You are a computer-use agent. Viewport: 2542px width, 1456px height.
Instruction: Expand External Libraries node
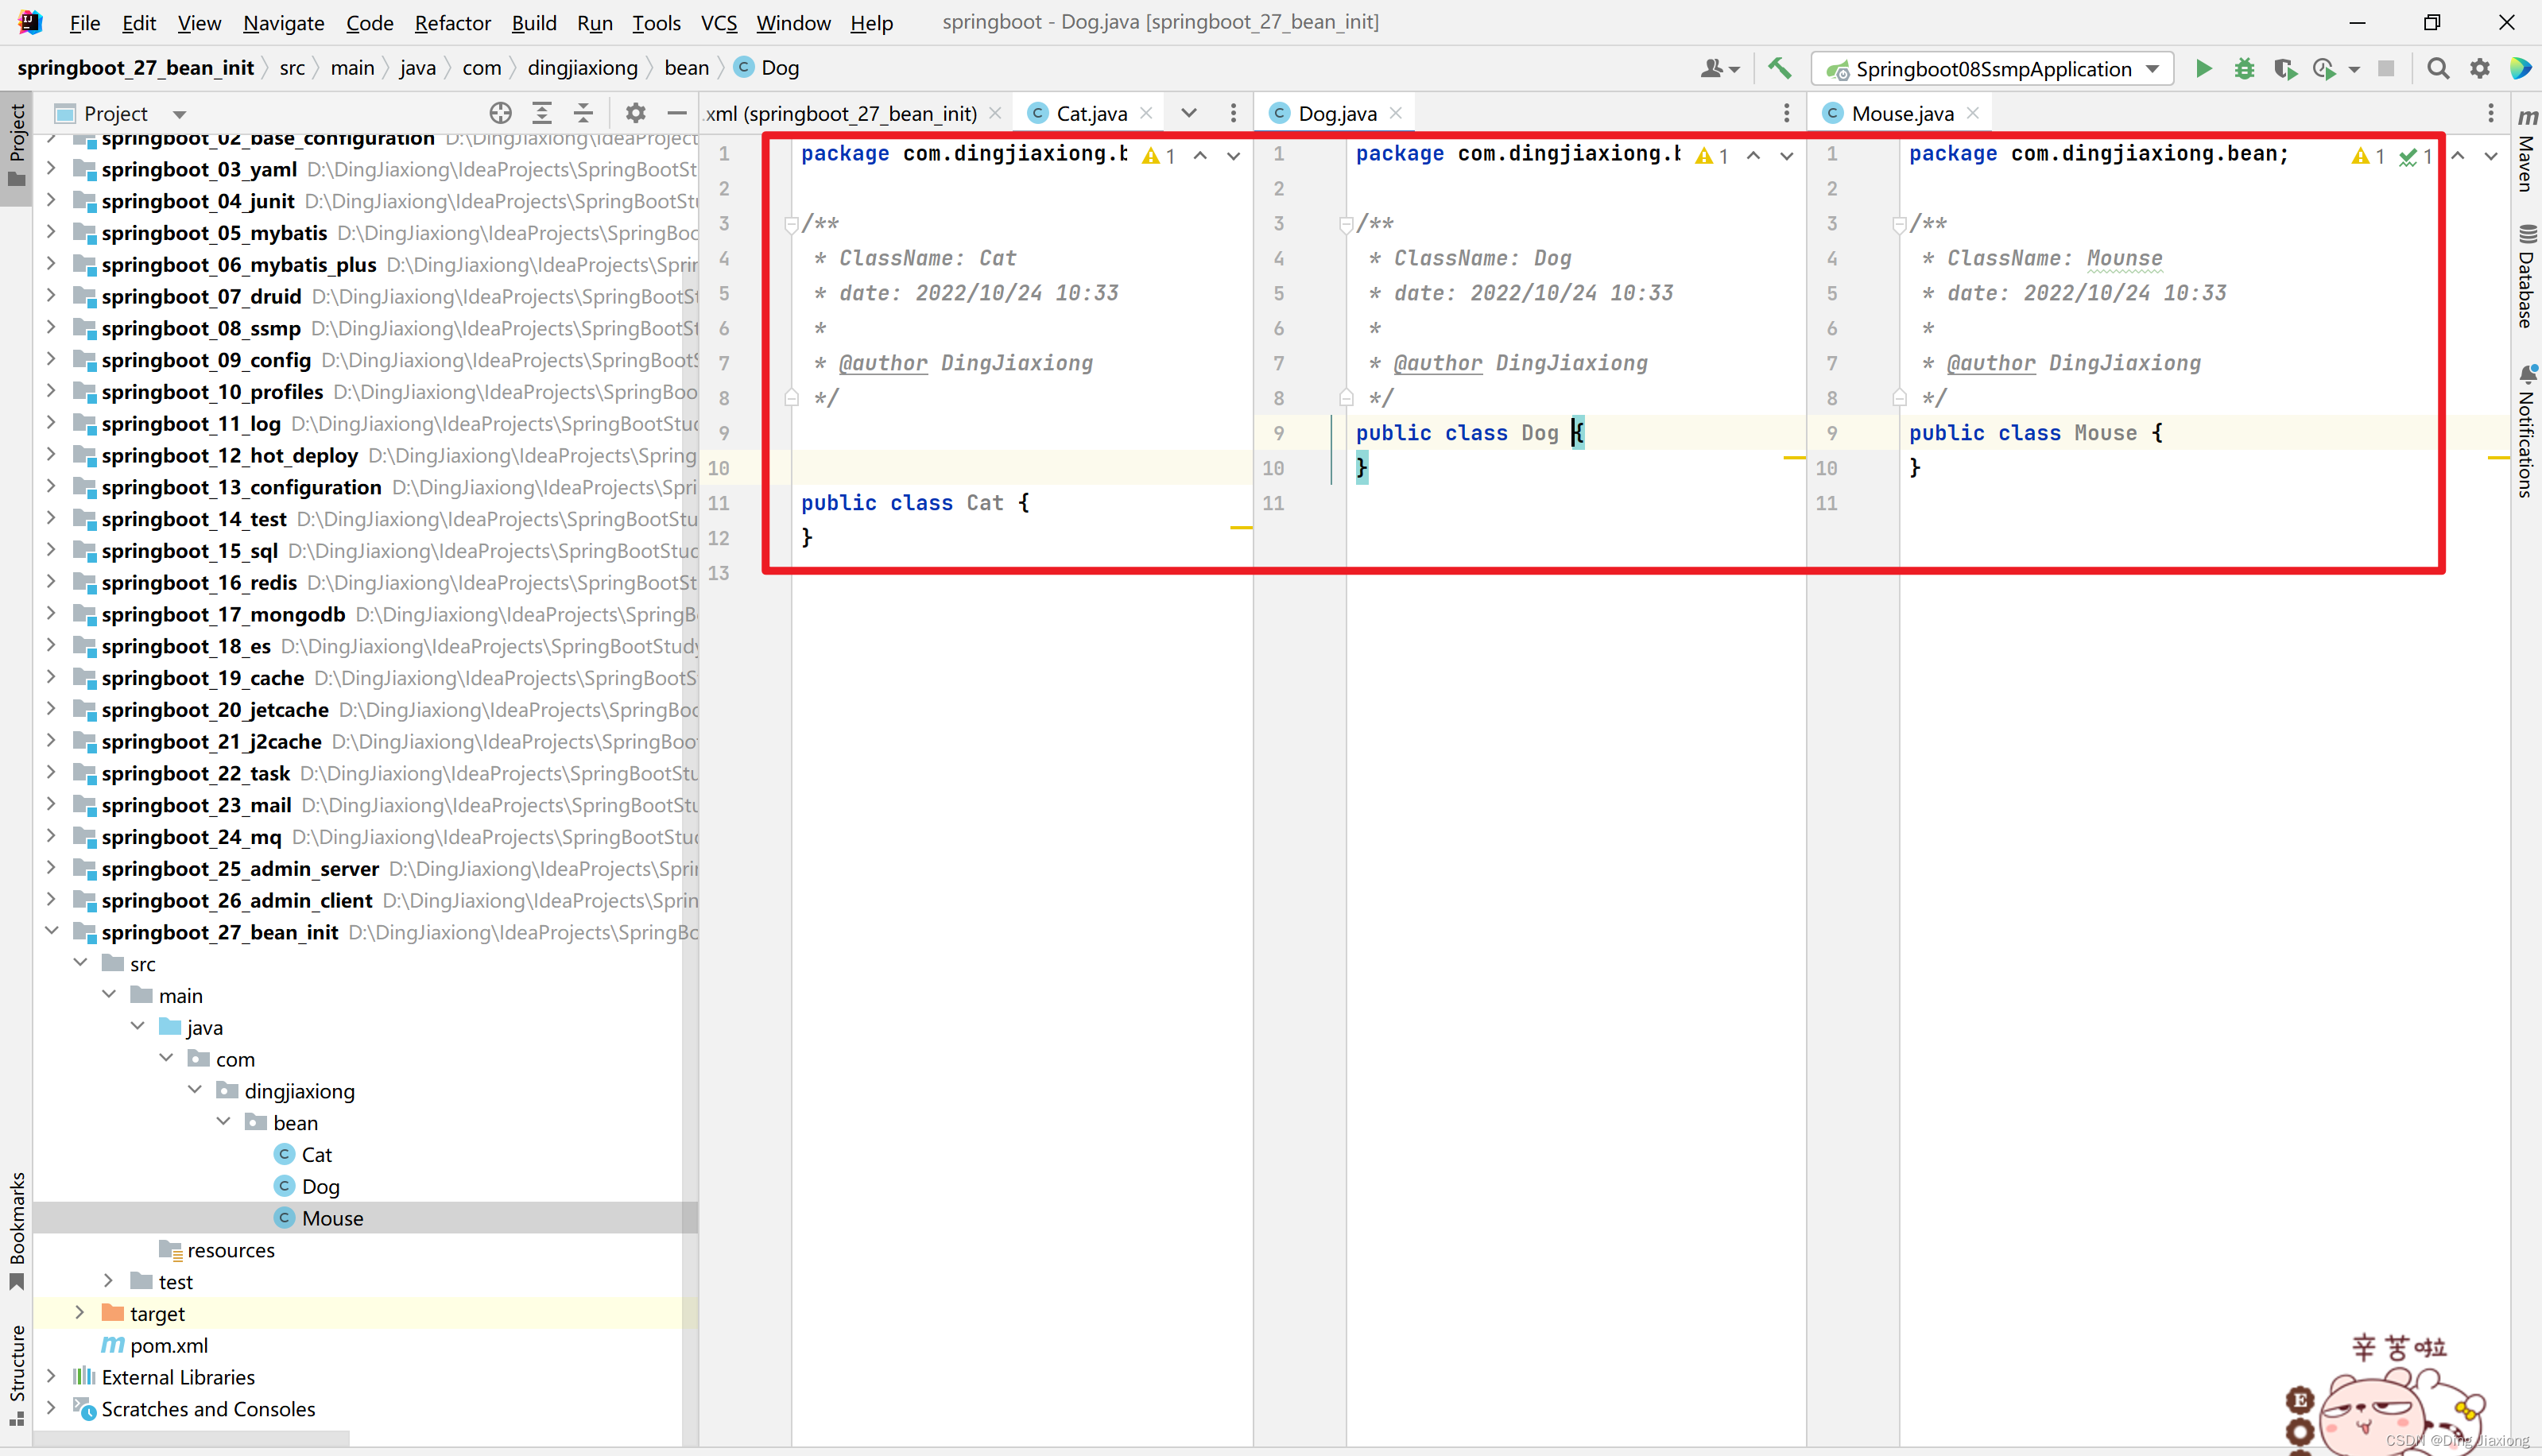[x=51, y=1376]
